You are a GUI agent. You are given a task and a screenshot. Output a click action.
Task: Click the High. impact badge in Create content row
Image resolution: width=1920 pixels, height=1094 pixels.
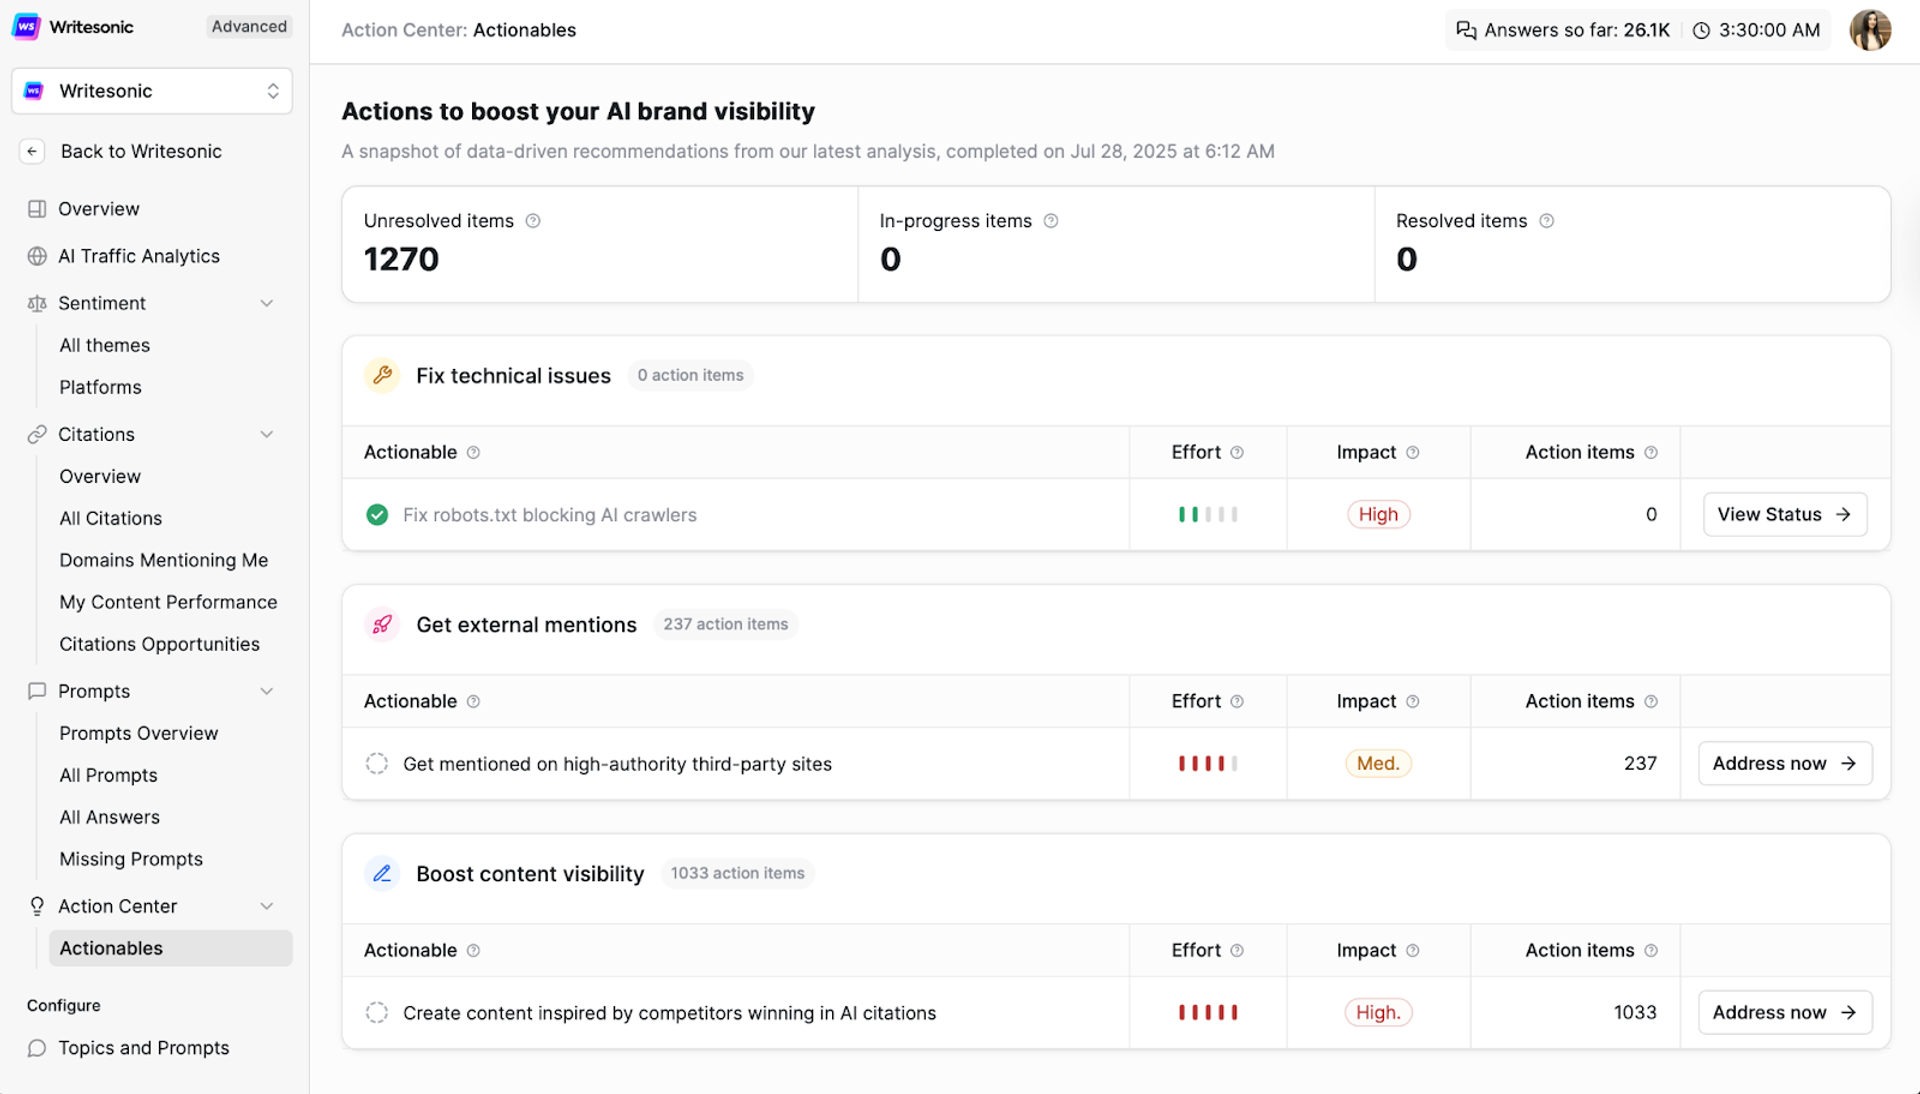(x=1378, y=1012)
